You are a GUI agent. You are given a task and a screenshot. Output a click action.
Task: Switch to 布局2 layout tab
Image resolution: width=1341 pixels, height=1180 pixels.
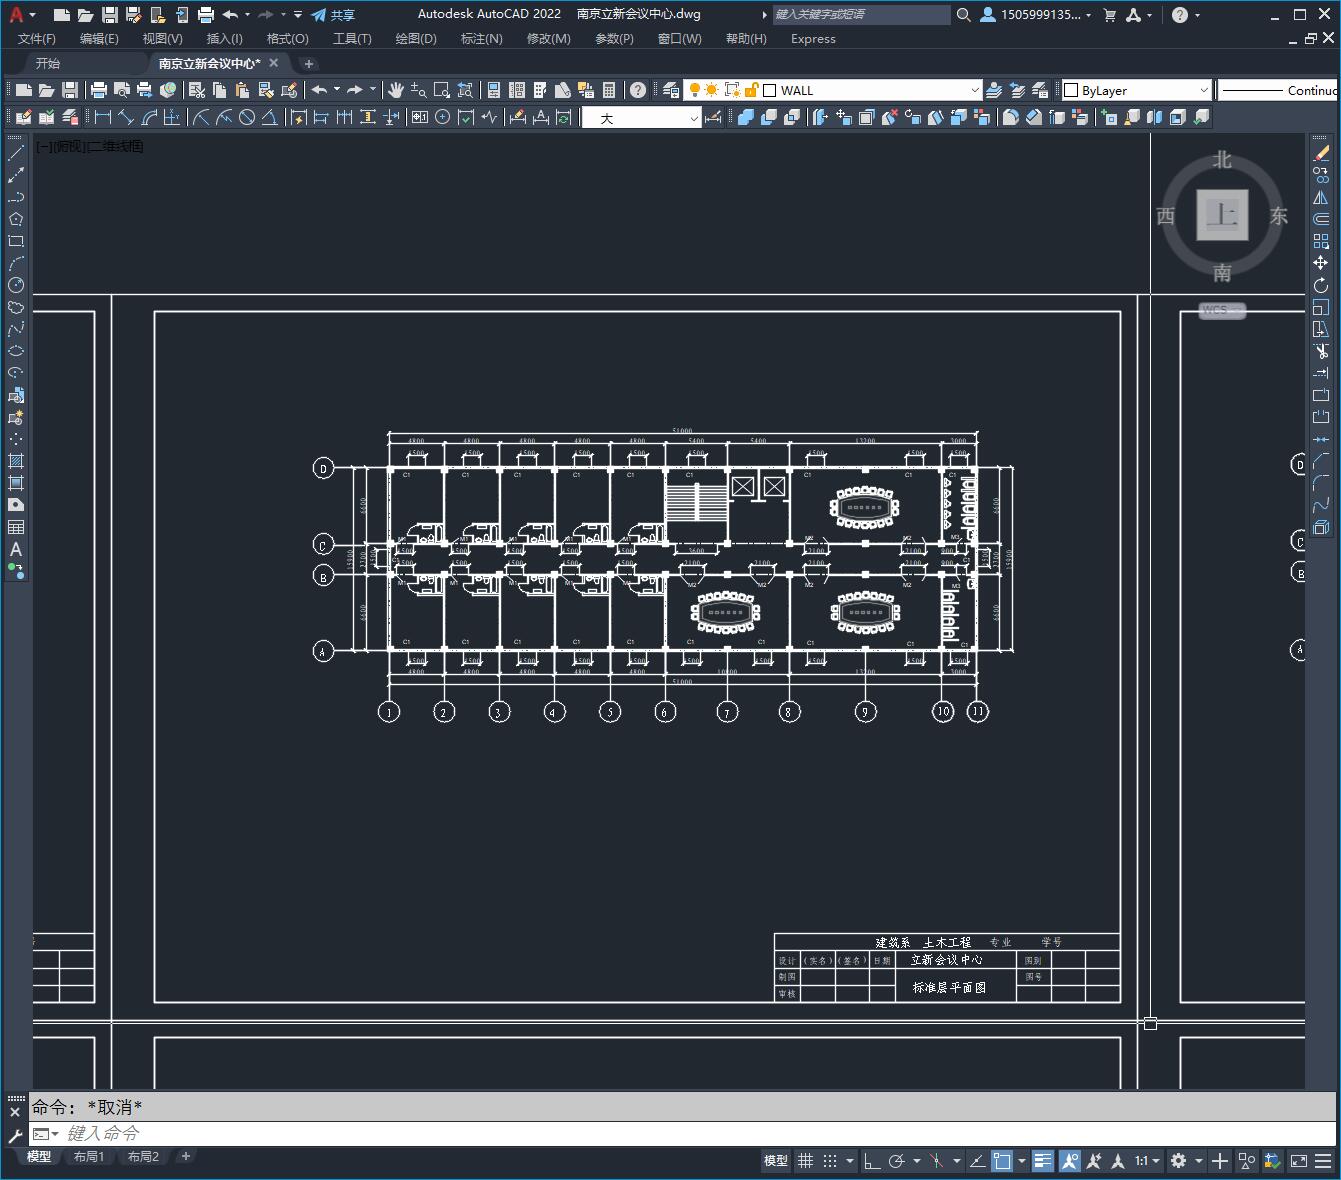point(143,1156)
